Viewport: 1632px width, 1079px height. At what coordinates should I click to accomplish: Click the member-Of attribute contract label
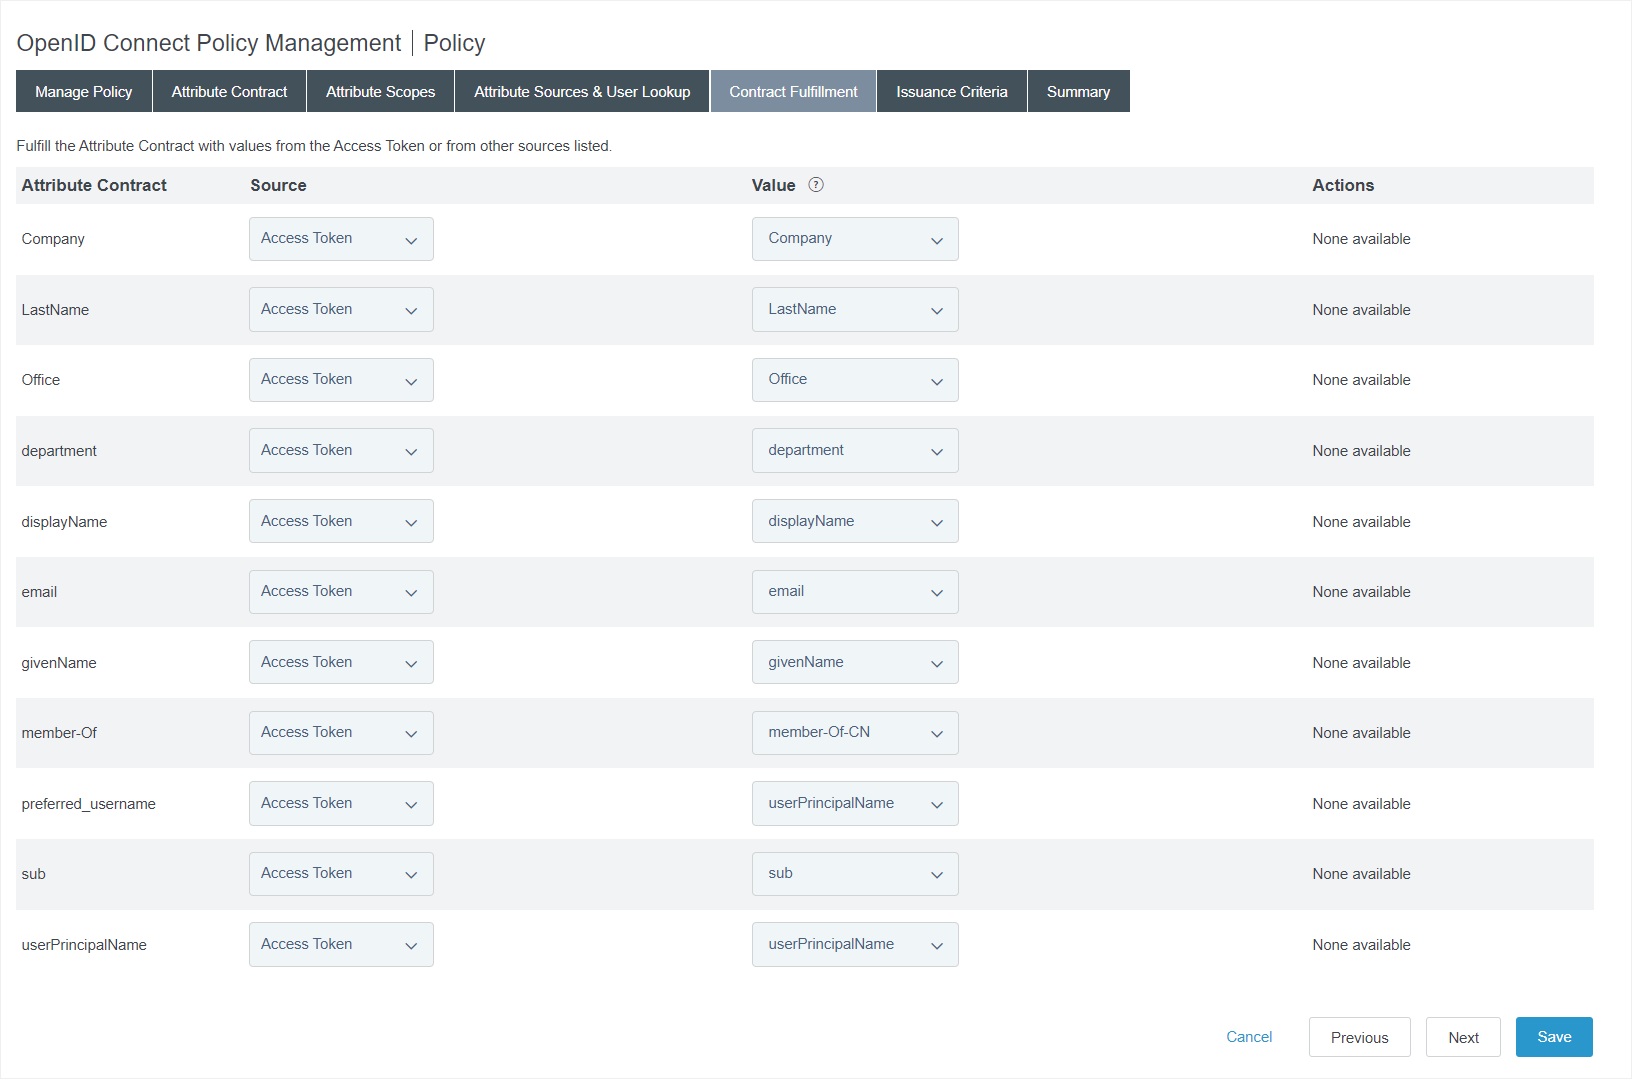coord(59,733)
